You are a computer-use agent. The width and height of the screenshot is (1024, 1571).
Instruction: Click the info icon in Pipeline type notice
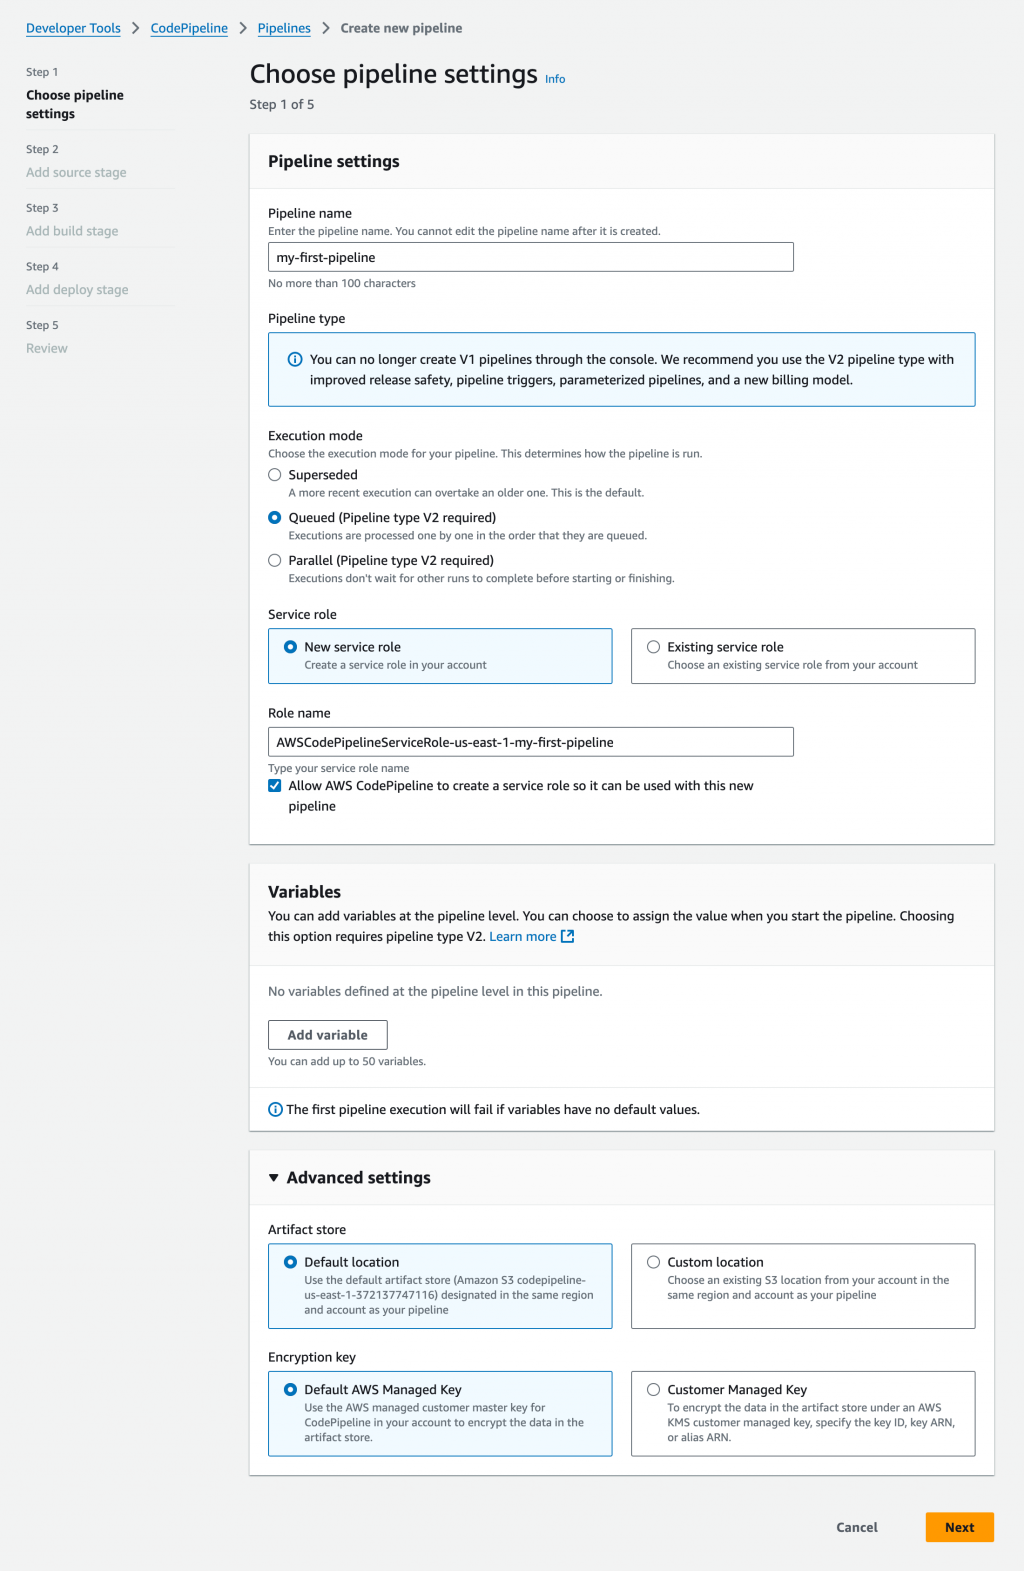[295, 360]
